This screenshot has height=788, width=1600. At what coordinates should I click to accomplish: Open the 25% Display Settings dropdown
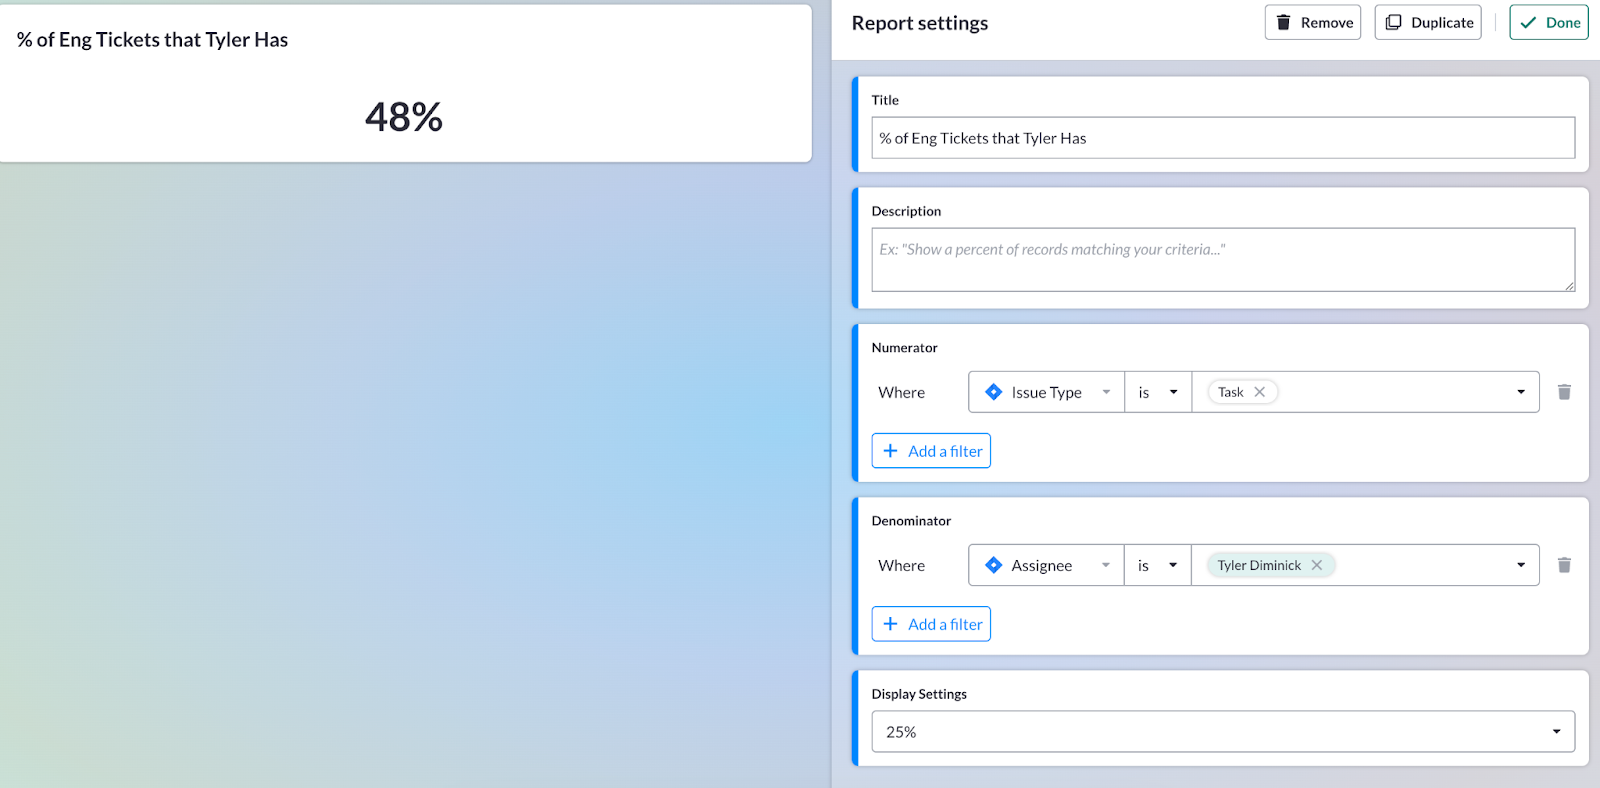coord(1555,731)
